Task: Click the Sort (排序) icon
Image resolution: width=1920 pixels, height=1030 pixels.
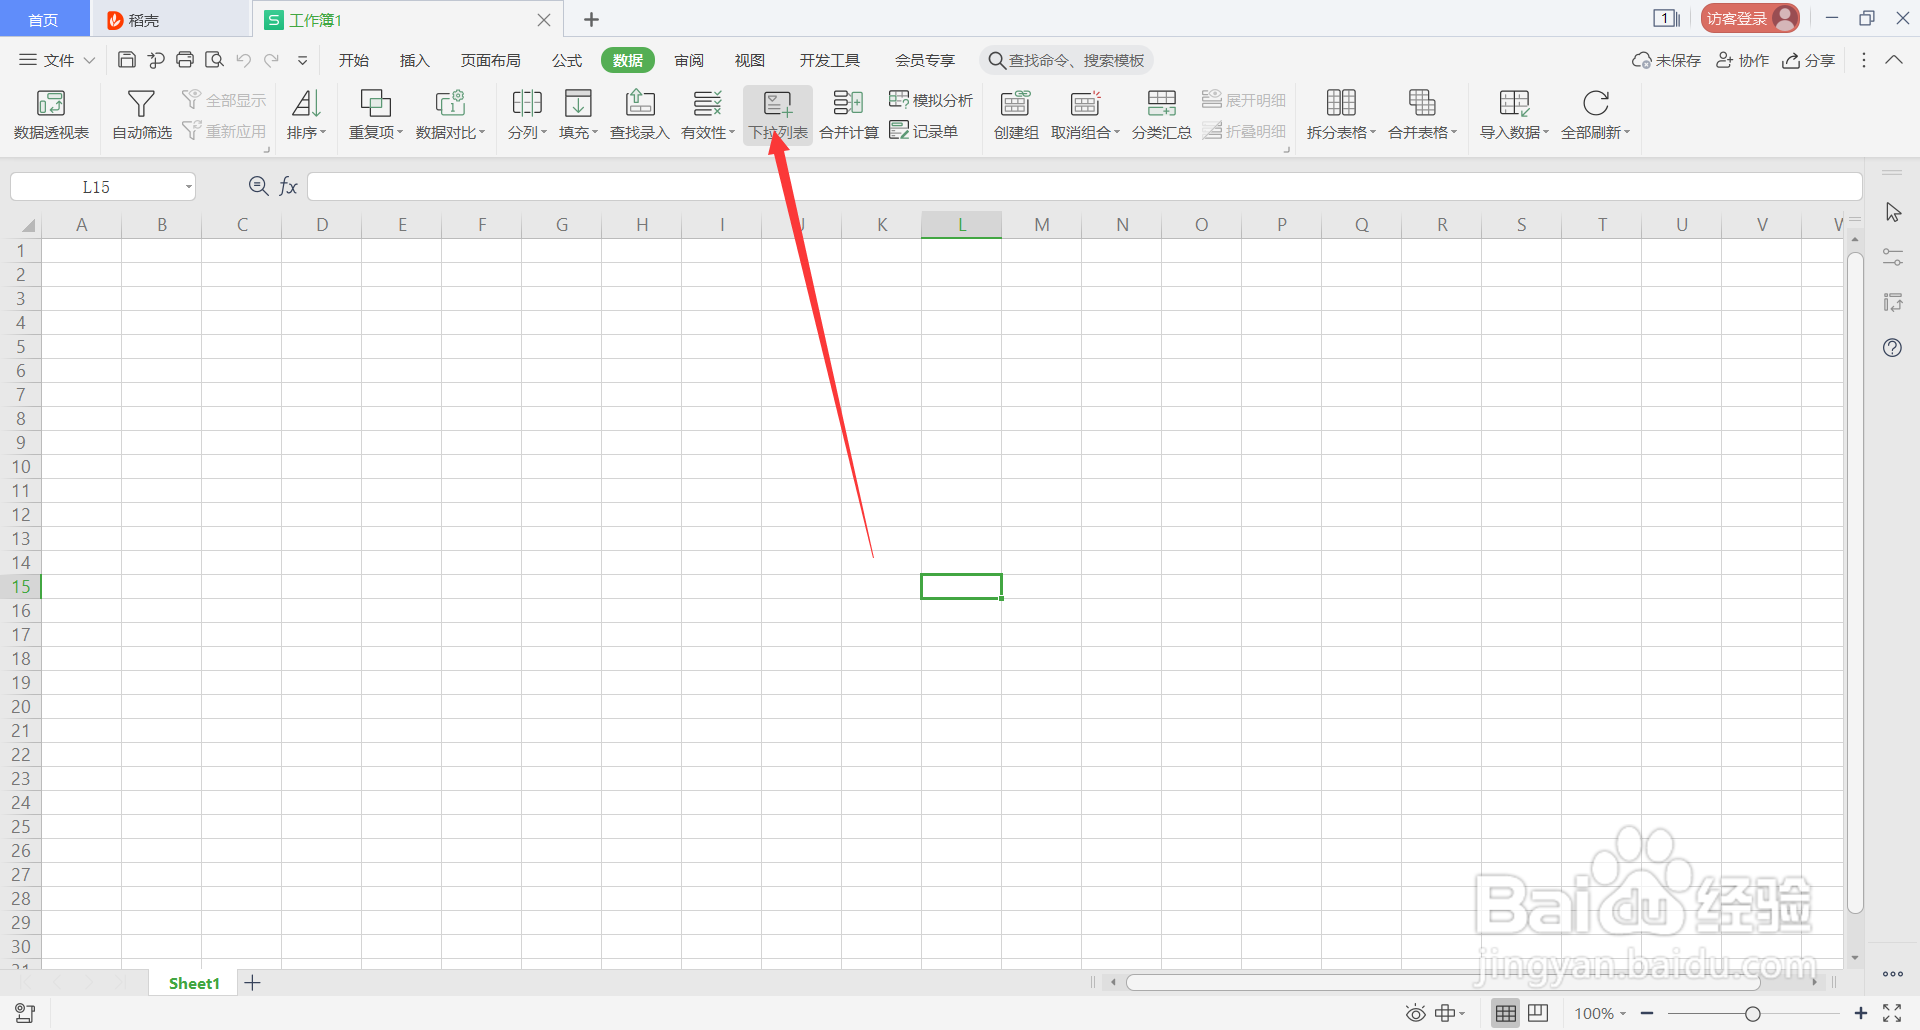Action: coord(306,103)
